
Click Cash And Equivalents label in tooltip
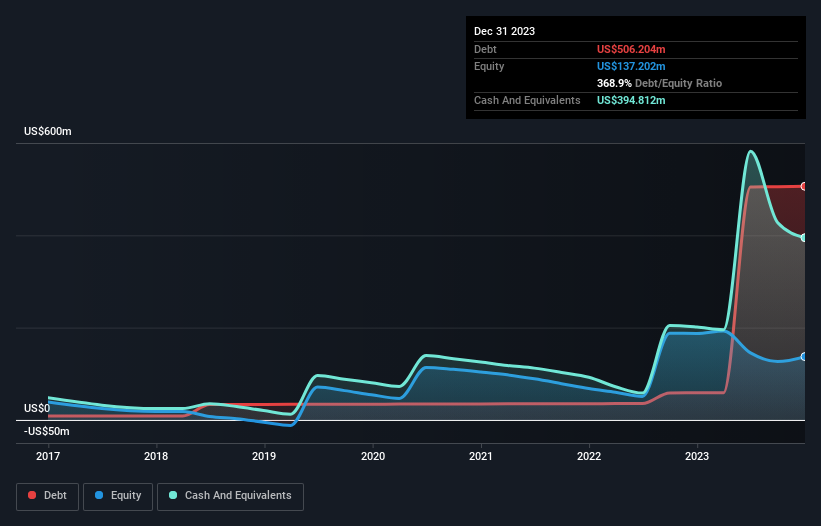527,100
